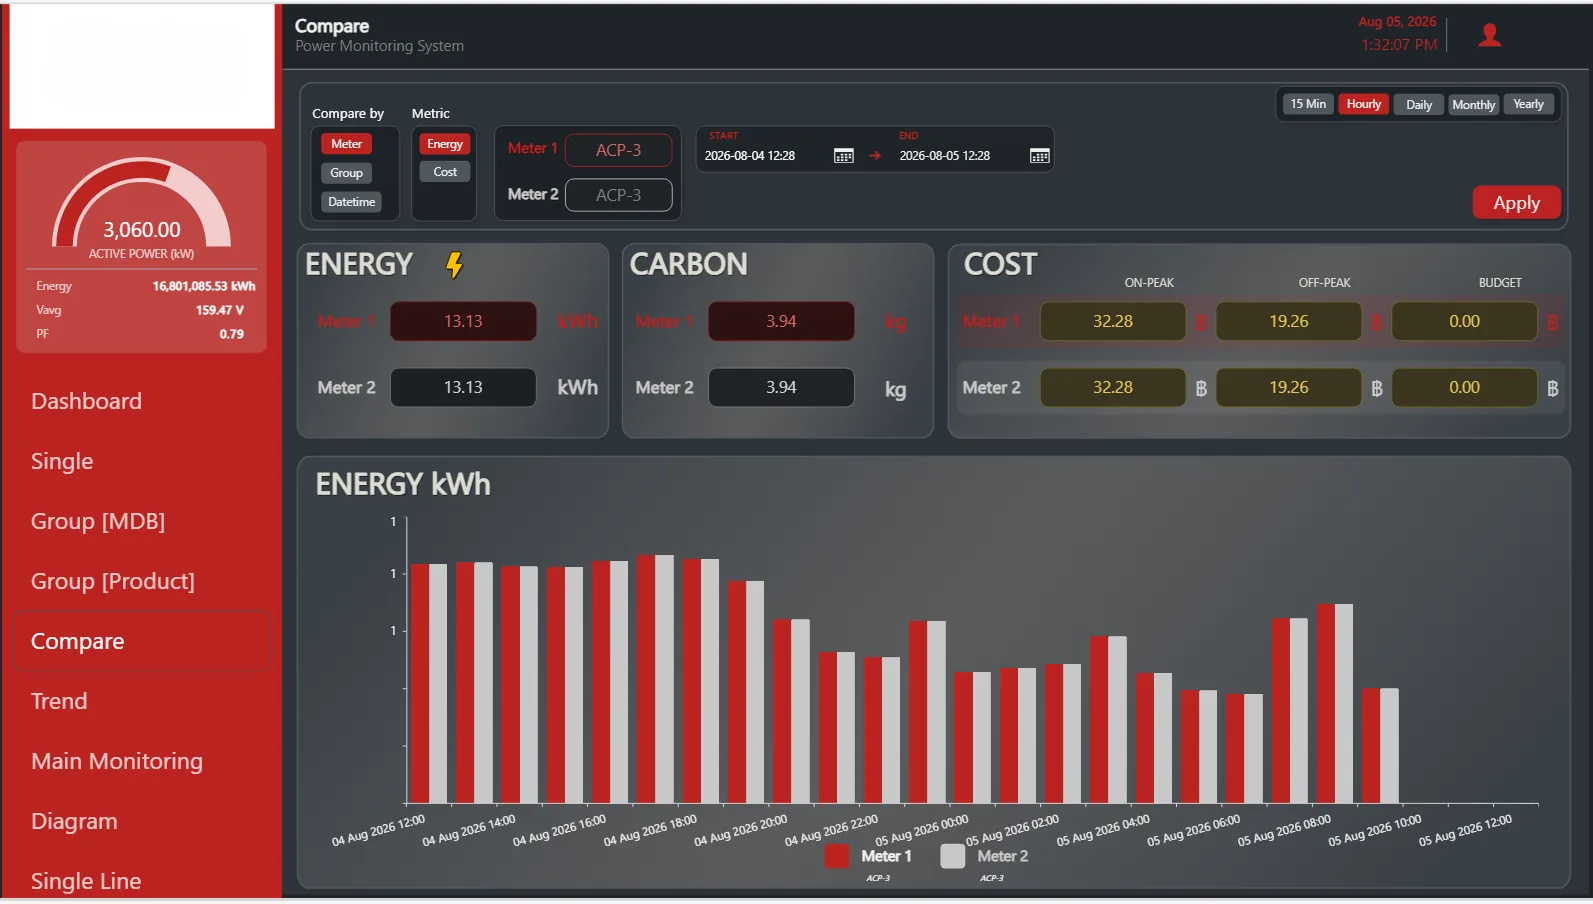The width and height of the screenshot is (1593, 904).
Task: Select the Cost metric option
Action: pos(444,172)
